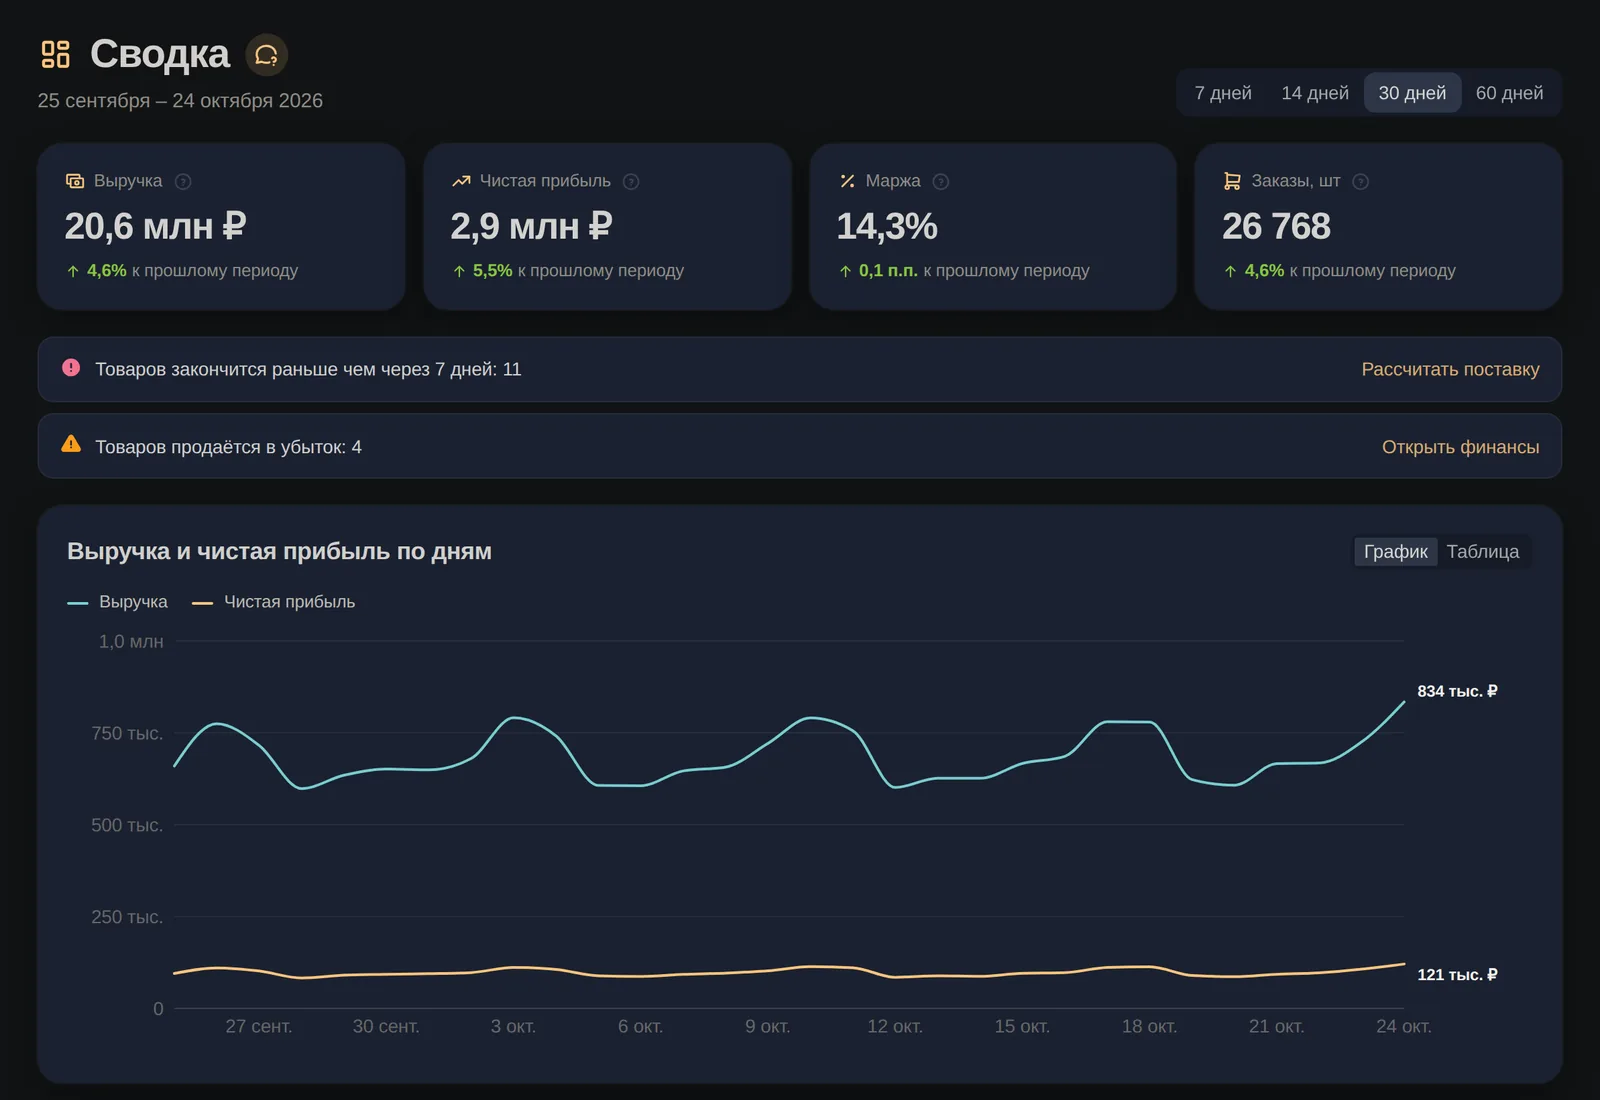Toggle Выручка series in chart legend

click(118, 602)
